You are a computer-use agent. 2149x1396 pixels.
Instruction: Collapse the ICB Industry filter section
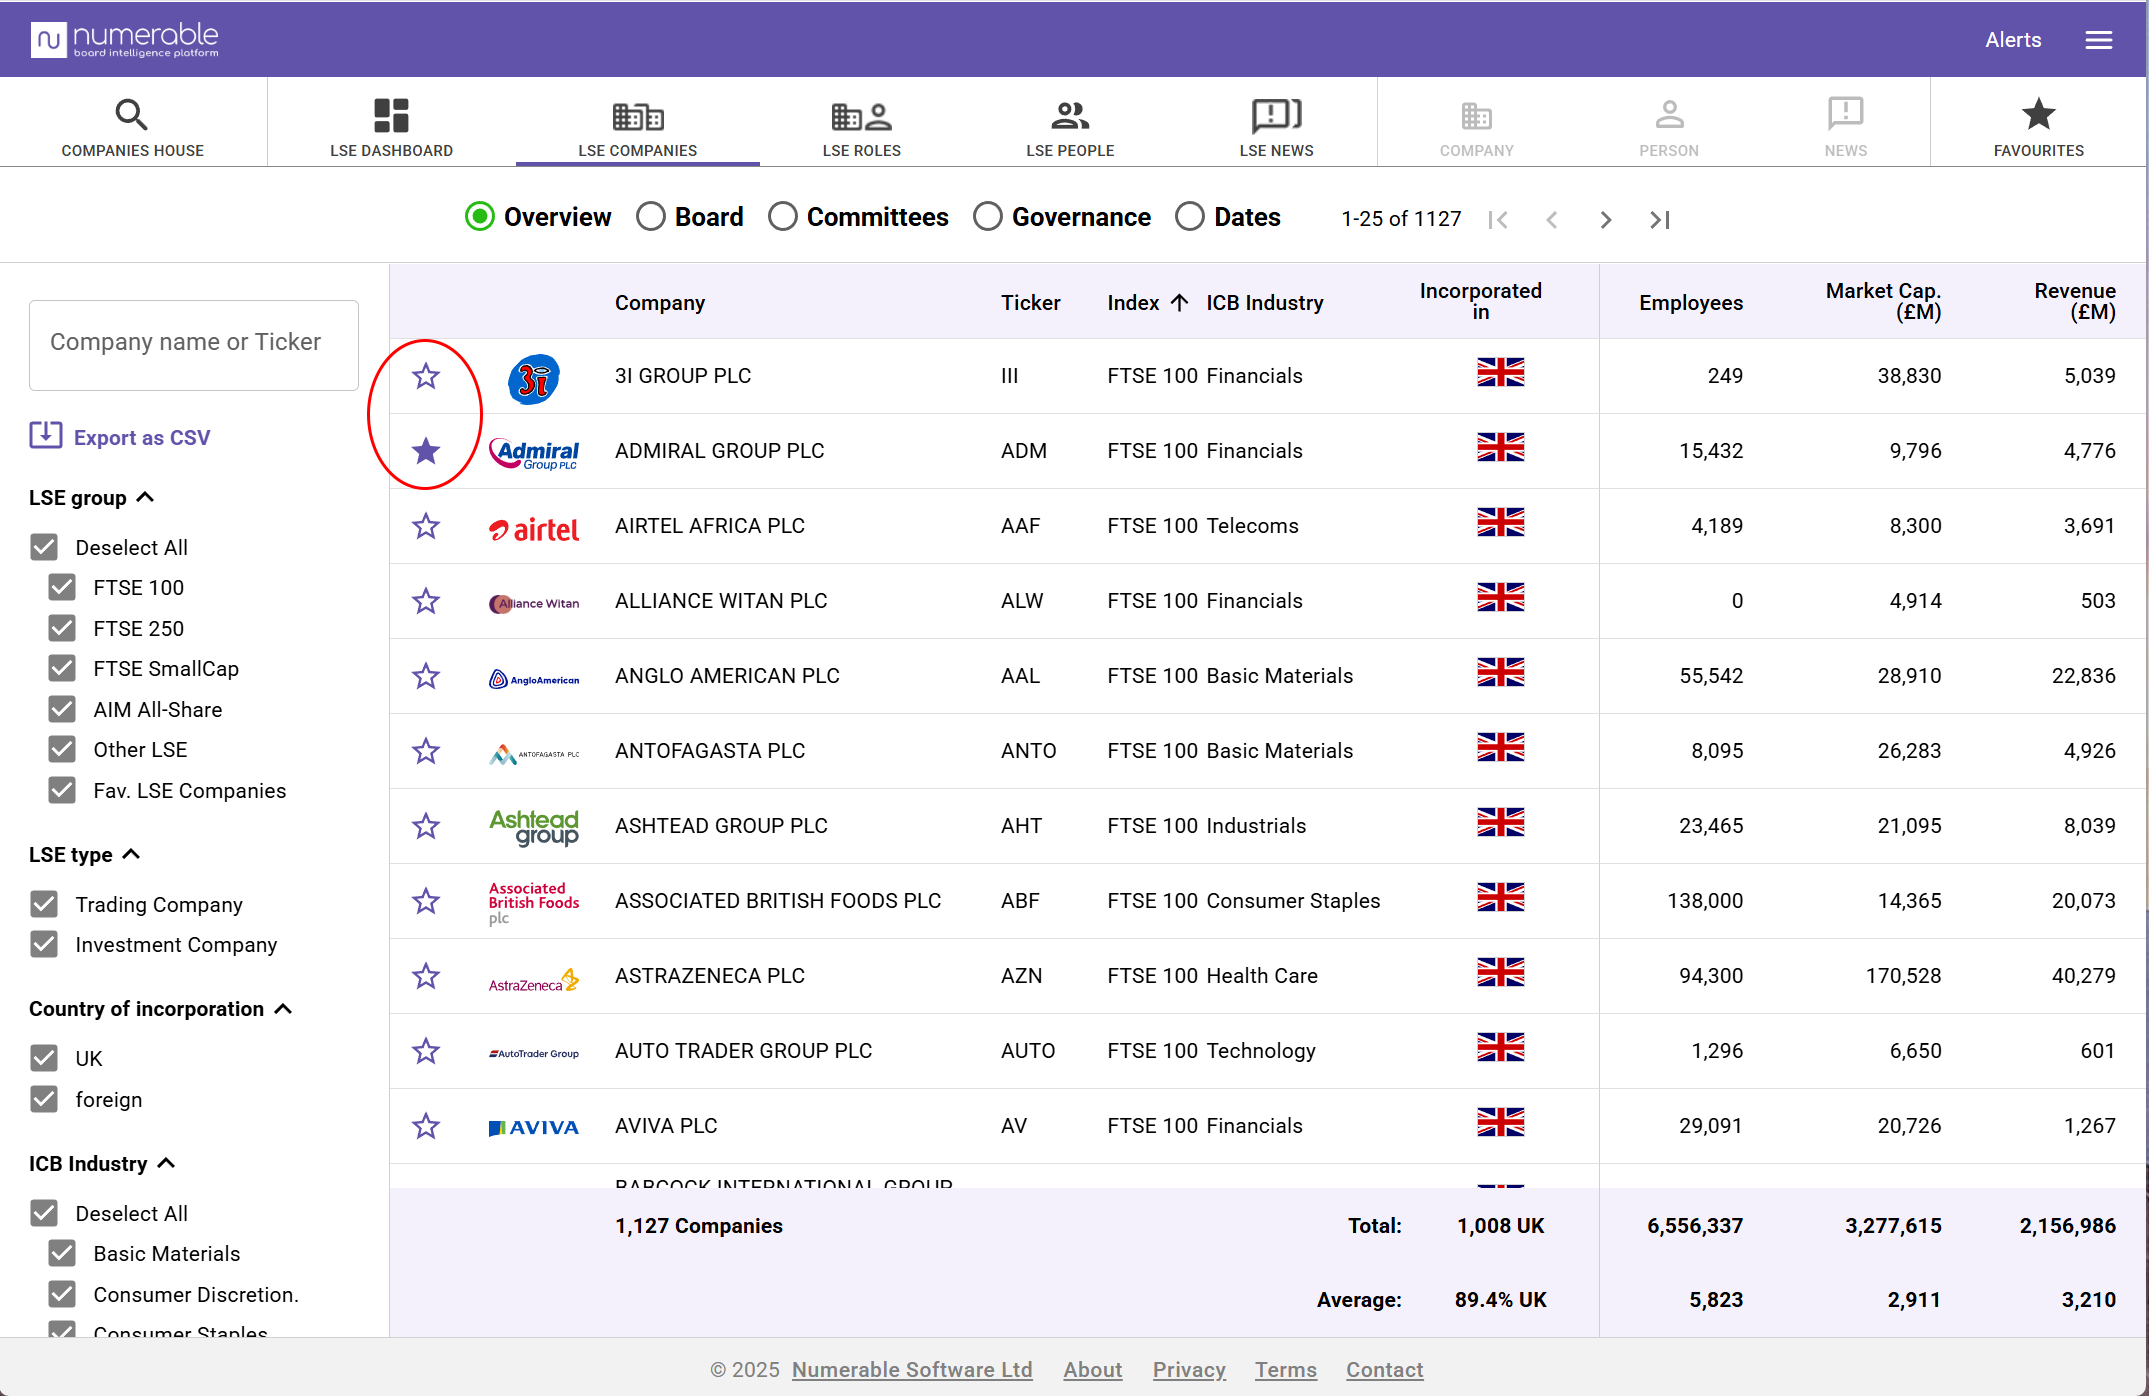[167, 1163]
